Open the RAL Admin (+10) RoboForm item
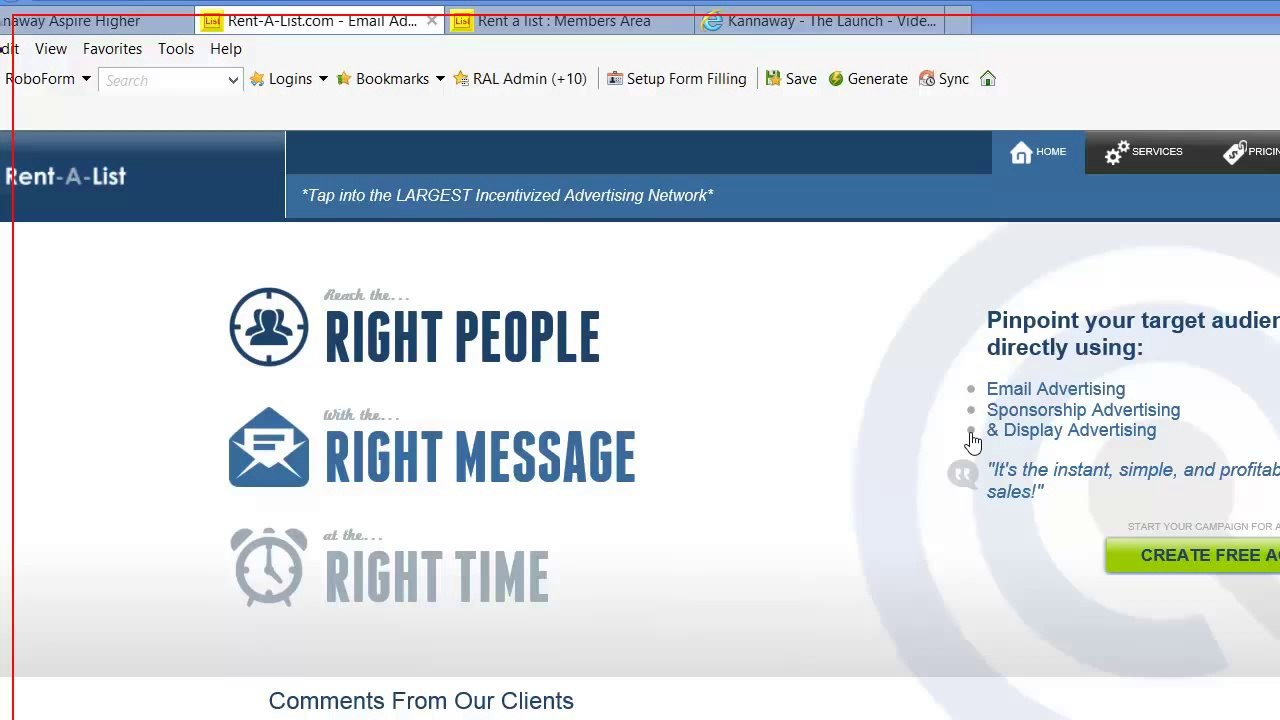 coord(520,79)
